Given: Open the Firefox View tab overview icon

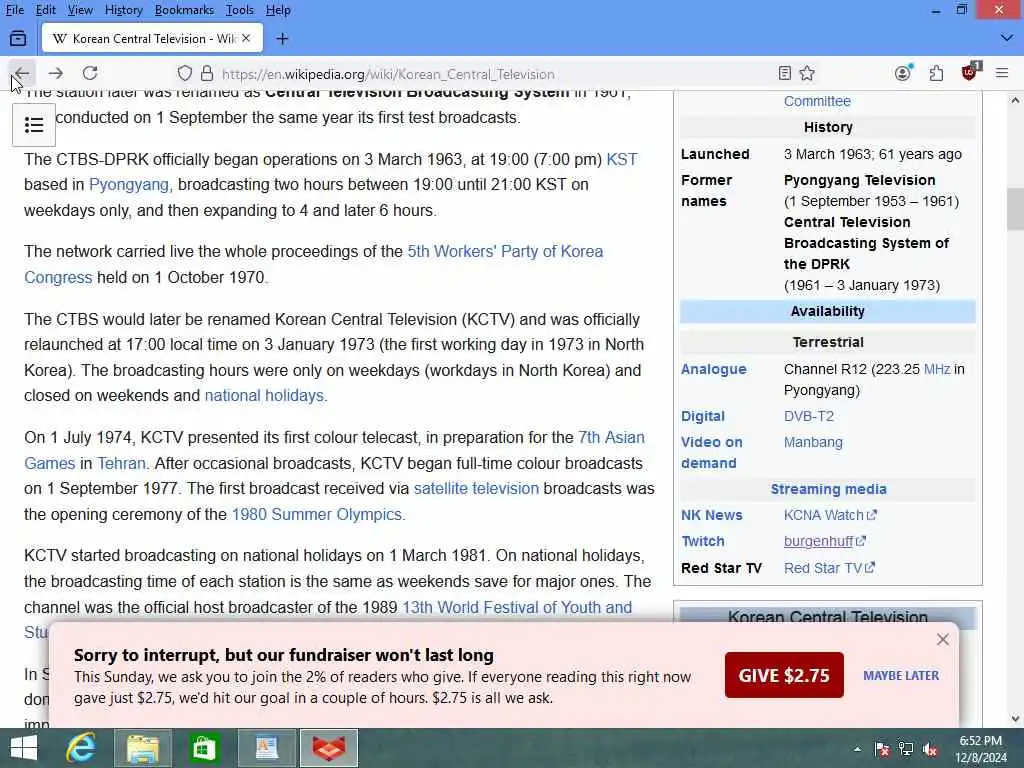Looking at the screenshot, I should (x=18, y=39).
